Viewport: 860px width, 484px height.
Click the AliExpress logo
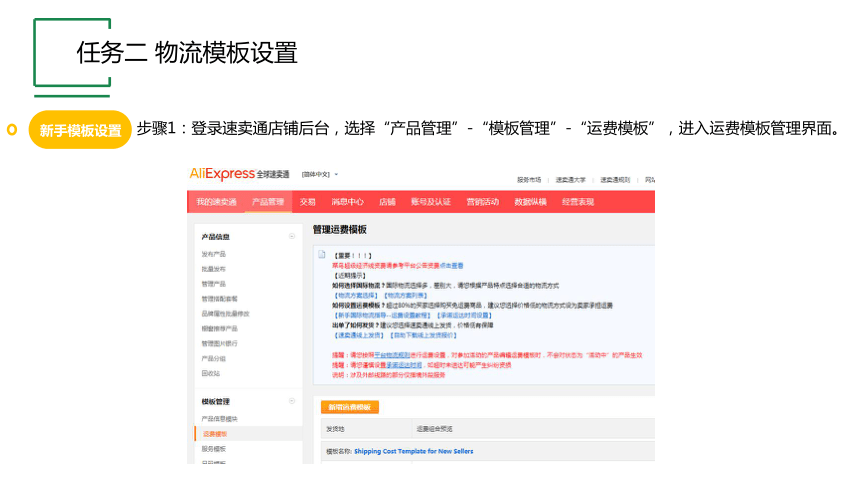coord(239,174)
